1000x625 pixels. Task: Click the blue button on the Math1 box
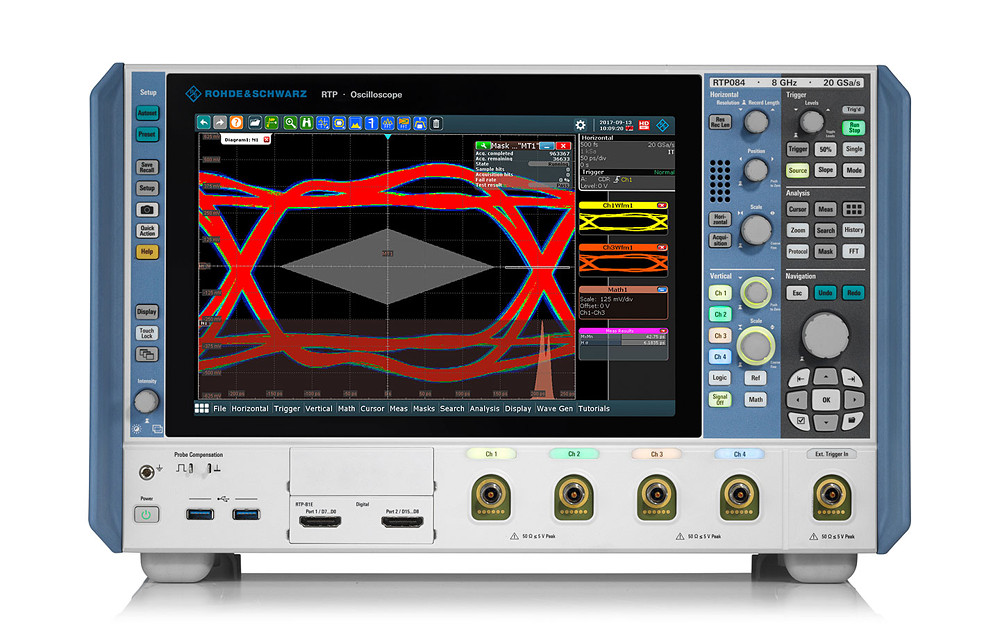(662, 290)
